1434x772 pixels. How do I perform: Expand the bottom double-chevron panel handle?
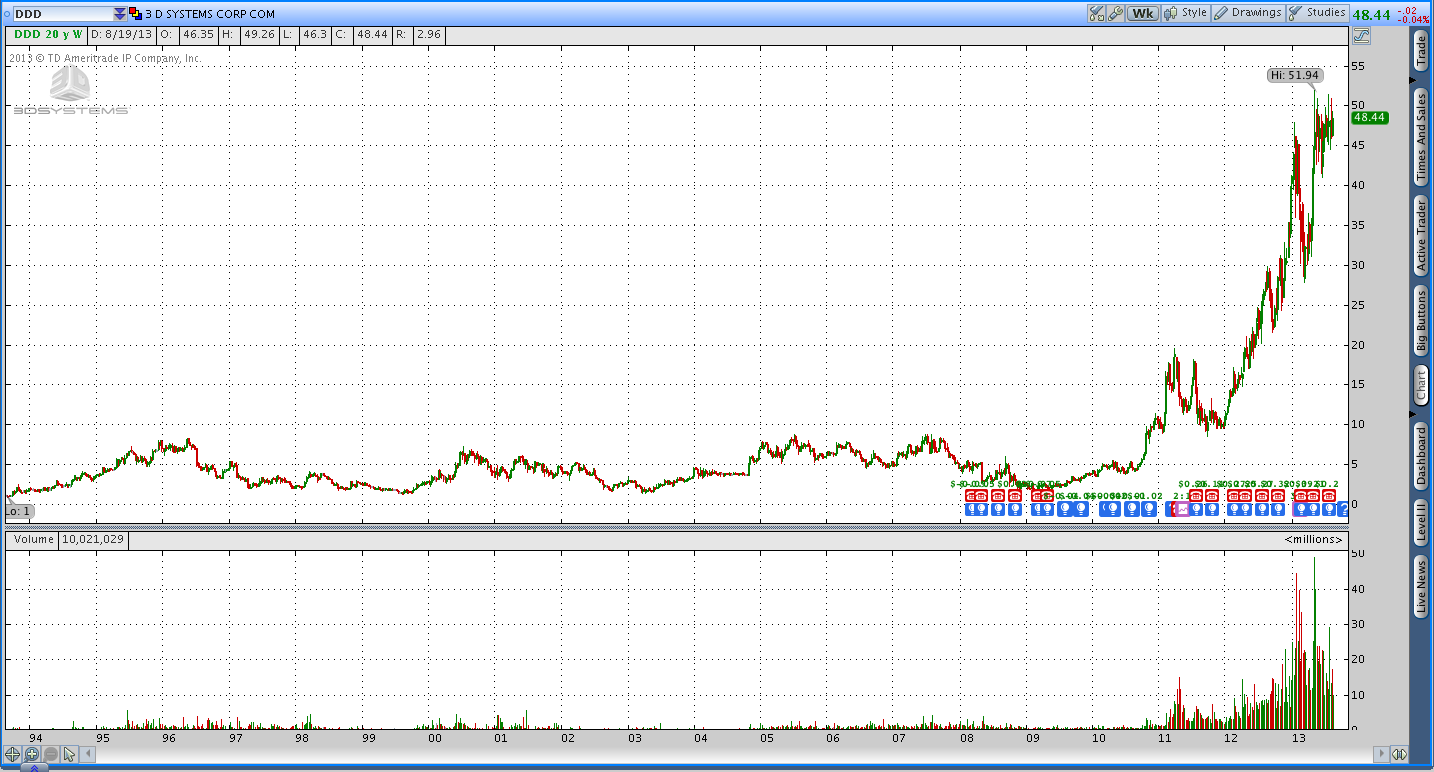[35, 767]
